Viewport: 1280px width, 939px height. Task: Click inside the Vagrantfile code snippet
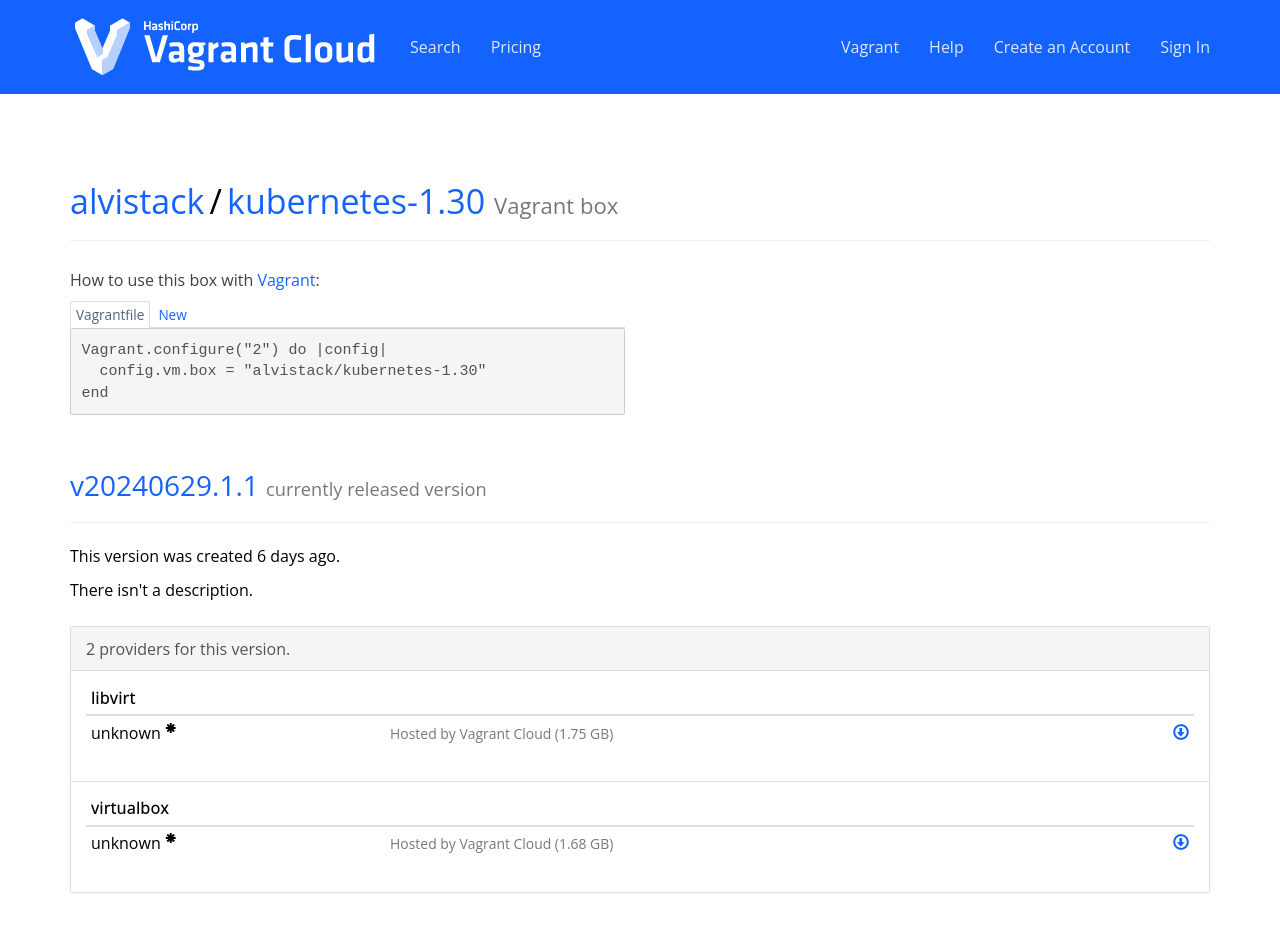pyautogui.click(x=347, y=371)
